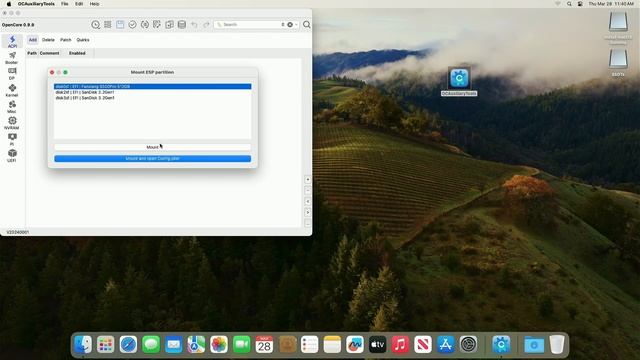Click the Enabled column header

[x=77, y=53]
